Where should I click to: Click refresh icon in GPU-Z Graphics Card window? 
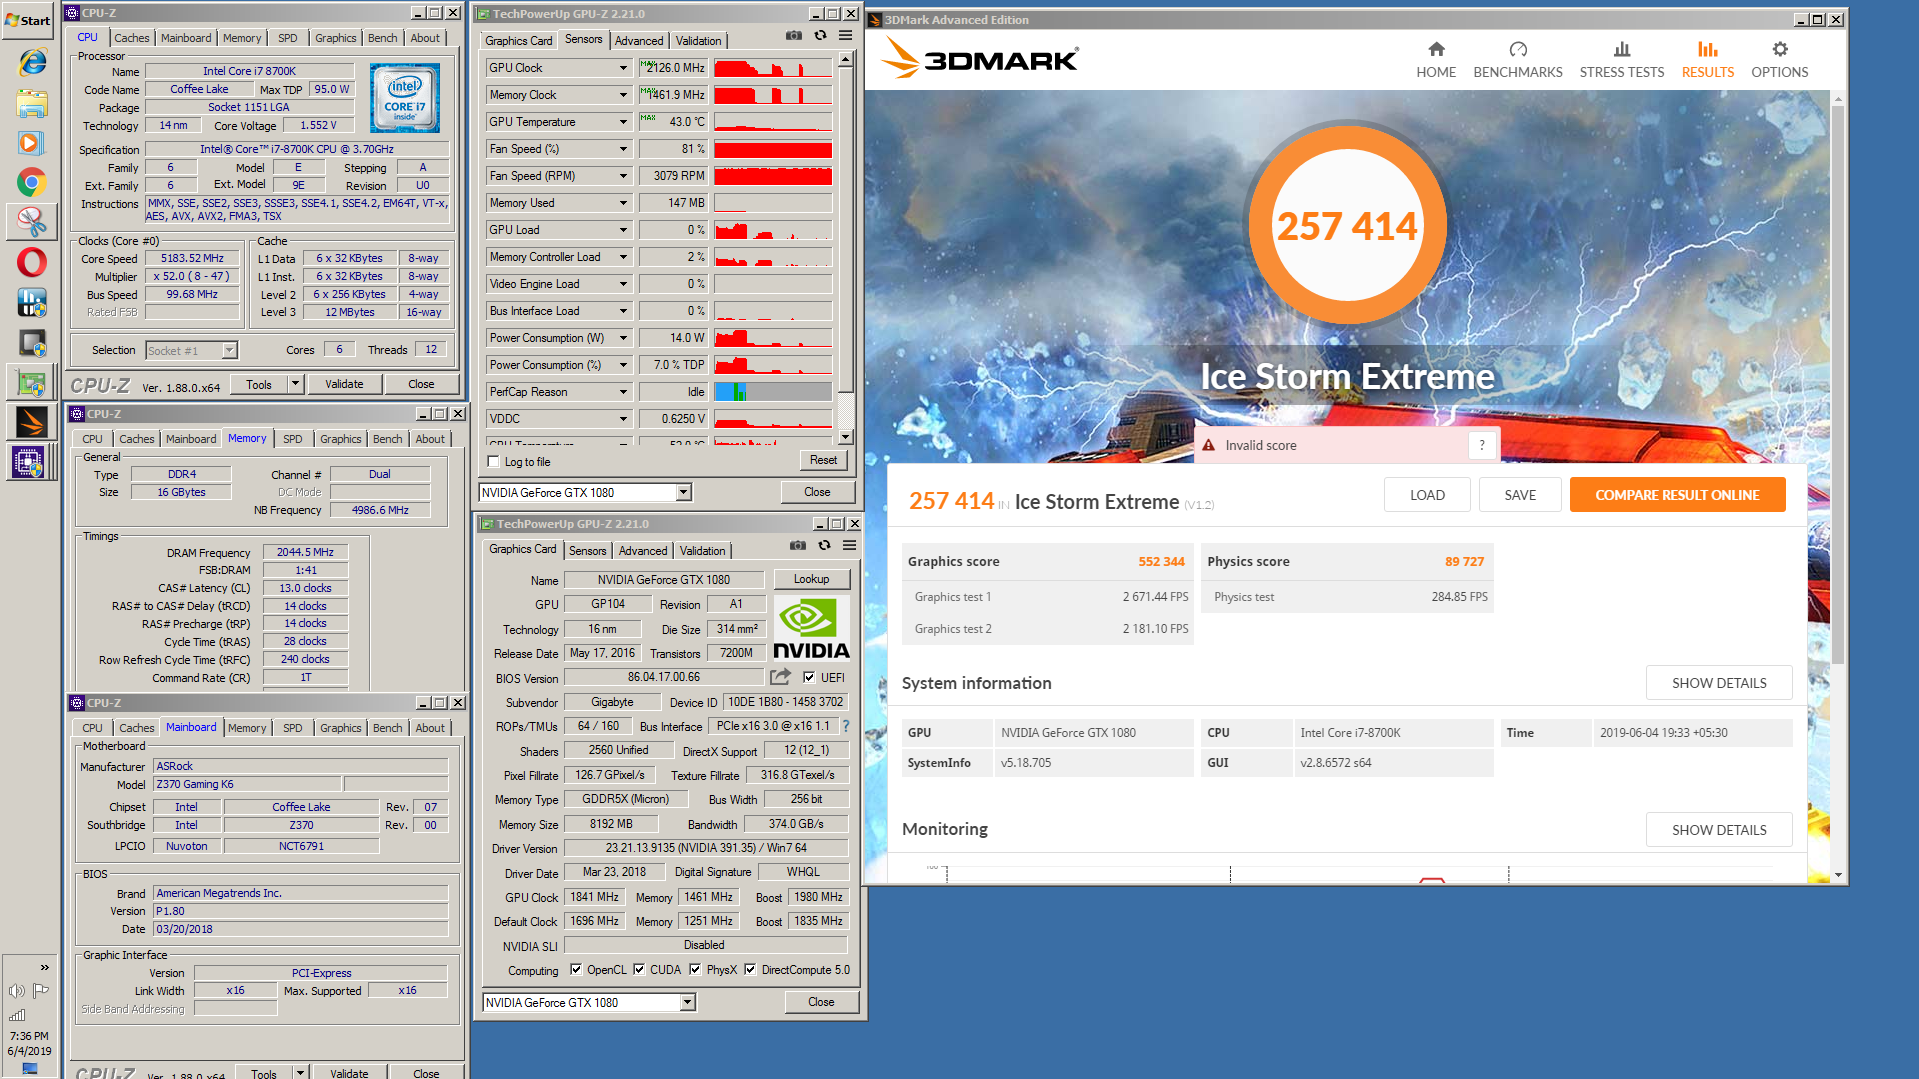tap(824, 546)
